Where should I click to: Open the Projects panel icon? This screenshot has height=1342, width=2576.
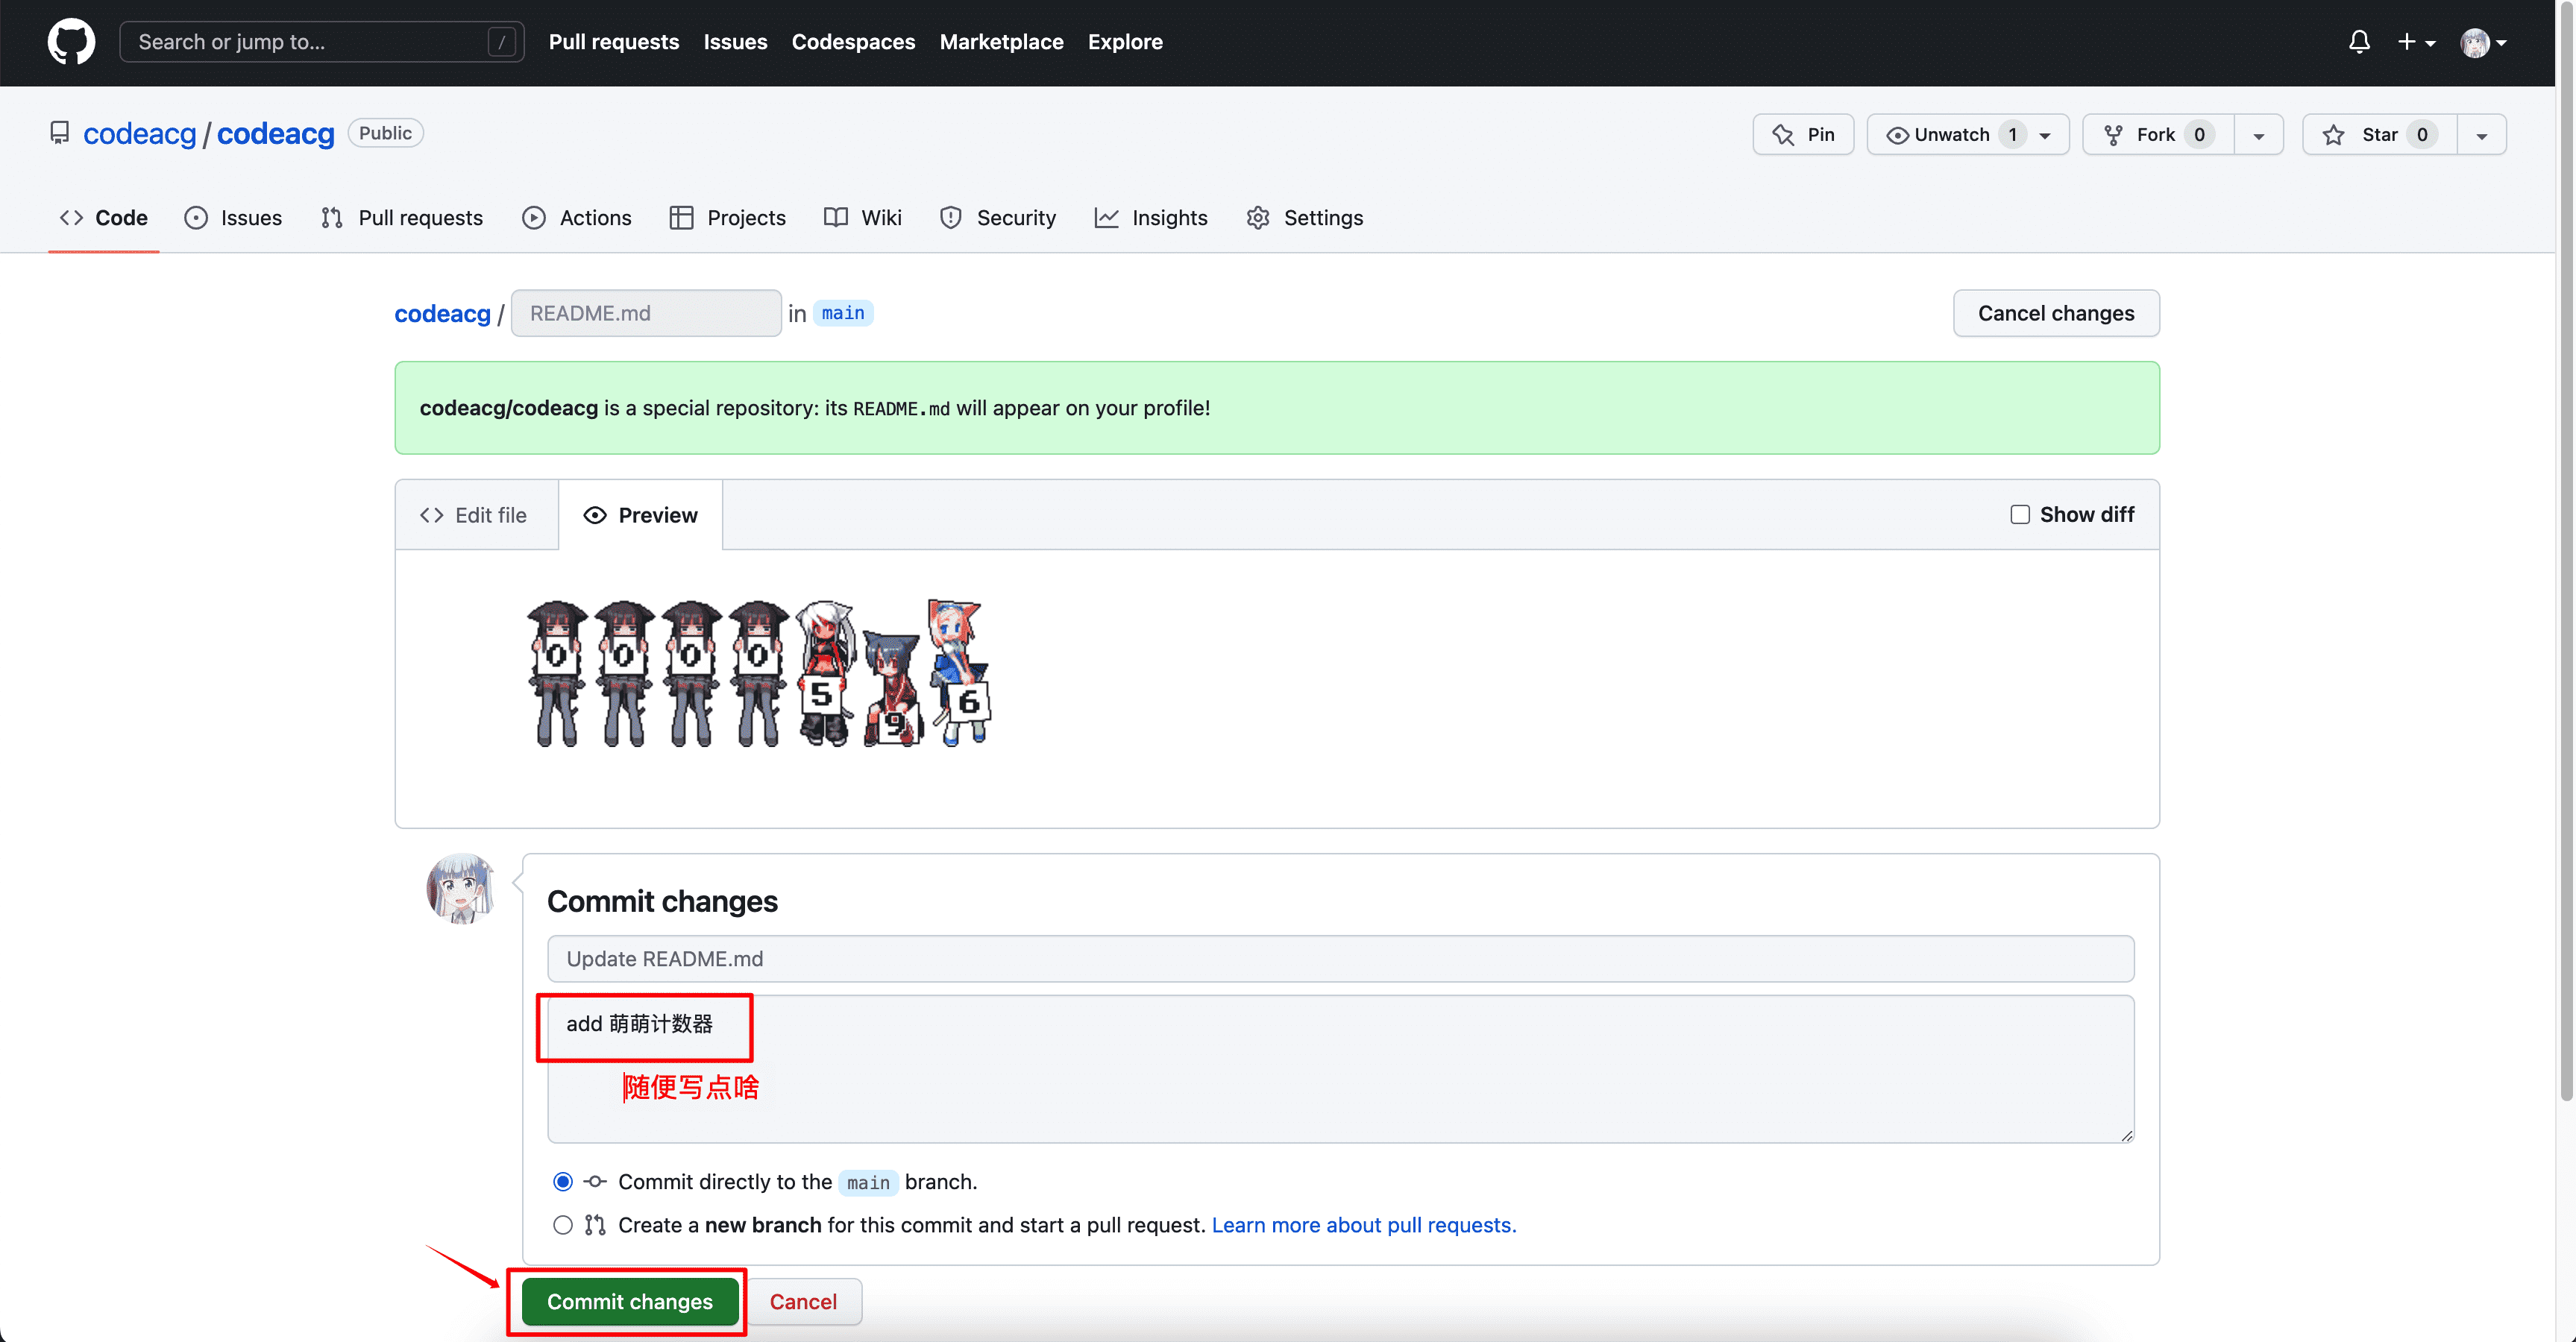[x=681, y=217]
